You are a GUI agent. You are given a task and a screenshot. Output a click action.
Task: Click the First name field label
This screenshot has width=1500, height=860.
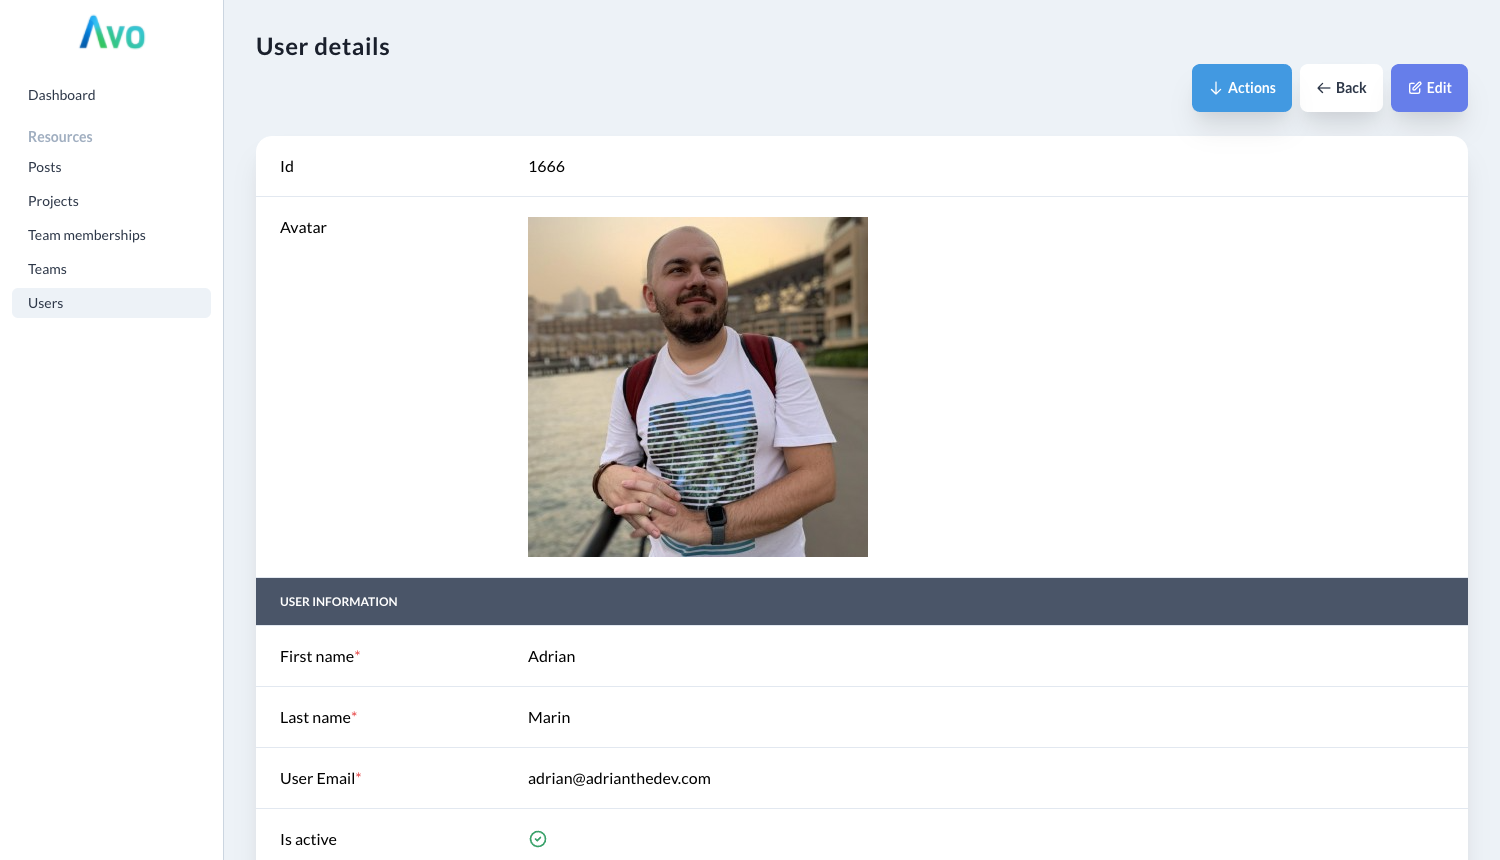tap(319, 656)
